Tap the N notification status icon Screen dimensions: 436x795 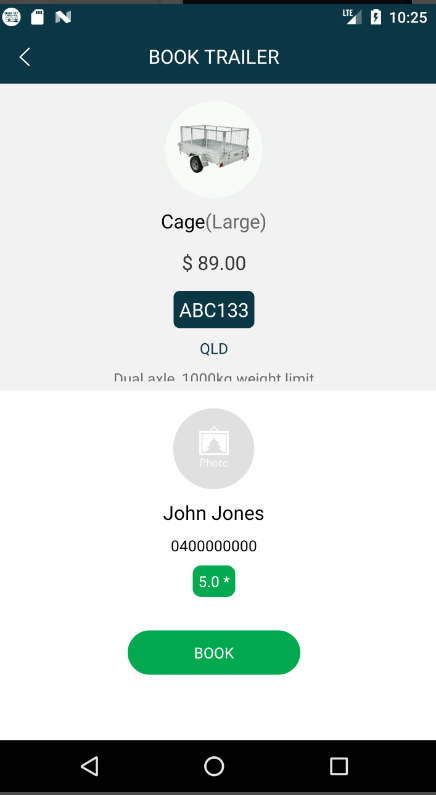click(x=63, y=17)
